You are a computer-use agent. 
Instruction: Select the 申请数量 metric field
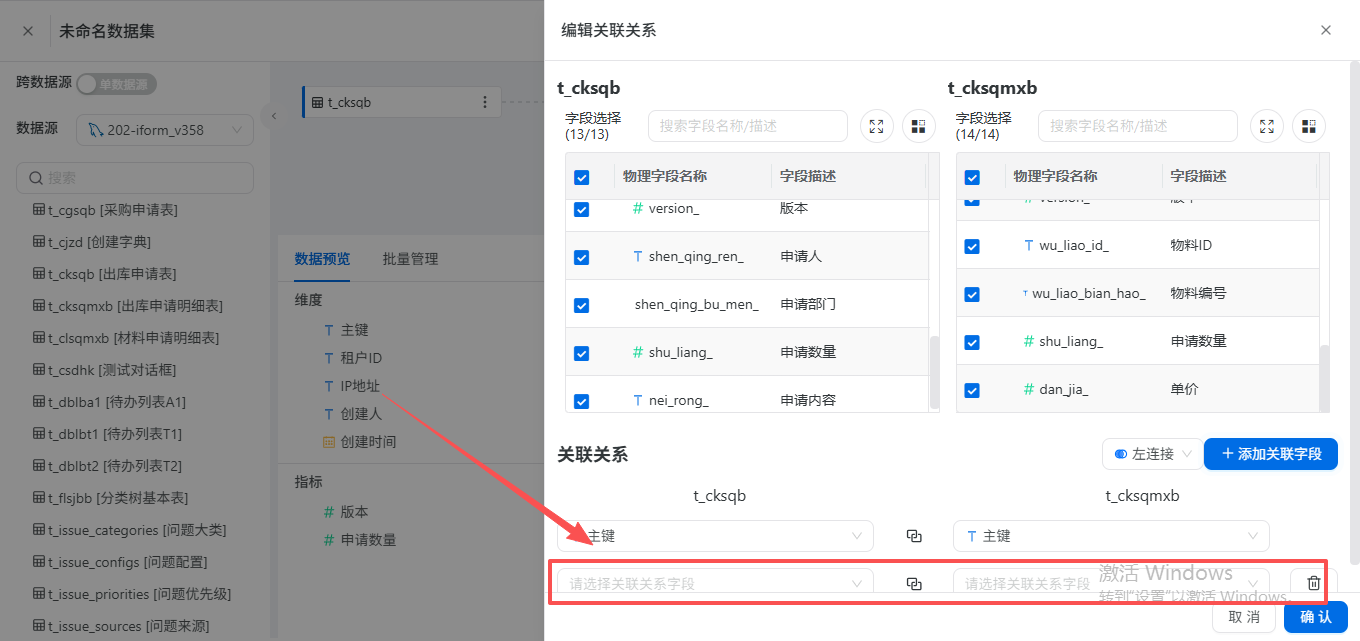pos(359,540)
